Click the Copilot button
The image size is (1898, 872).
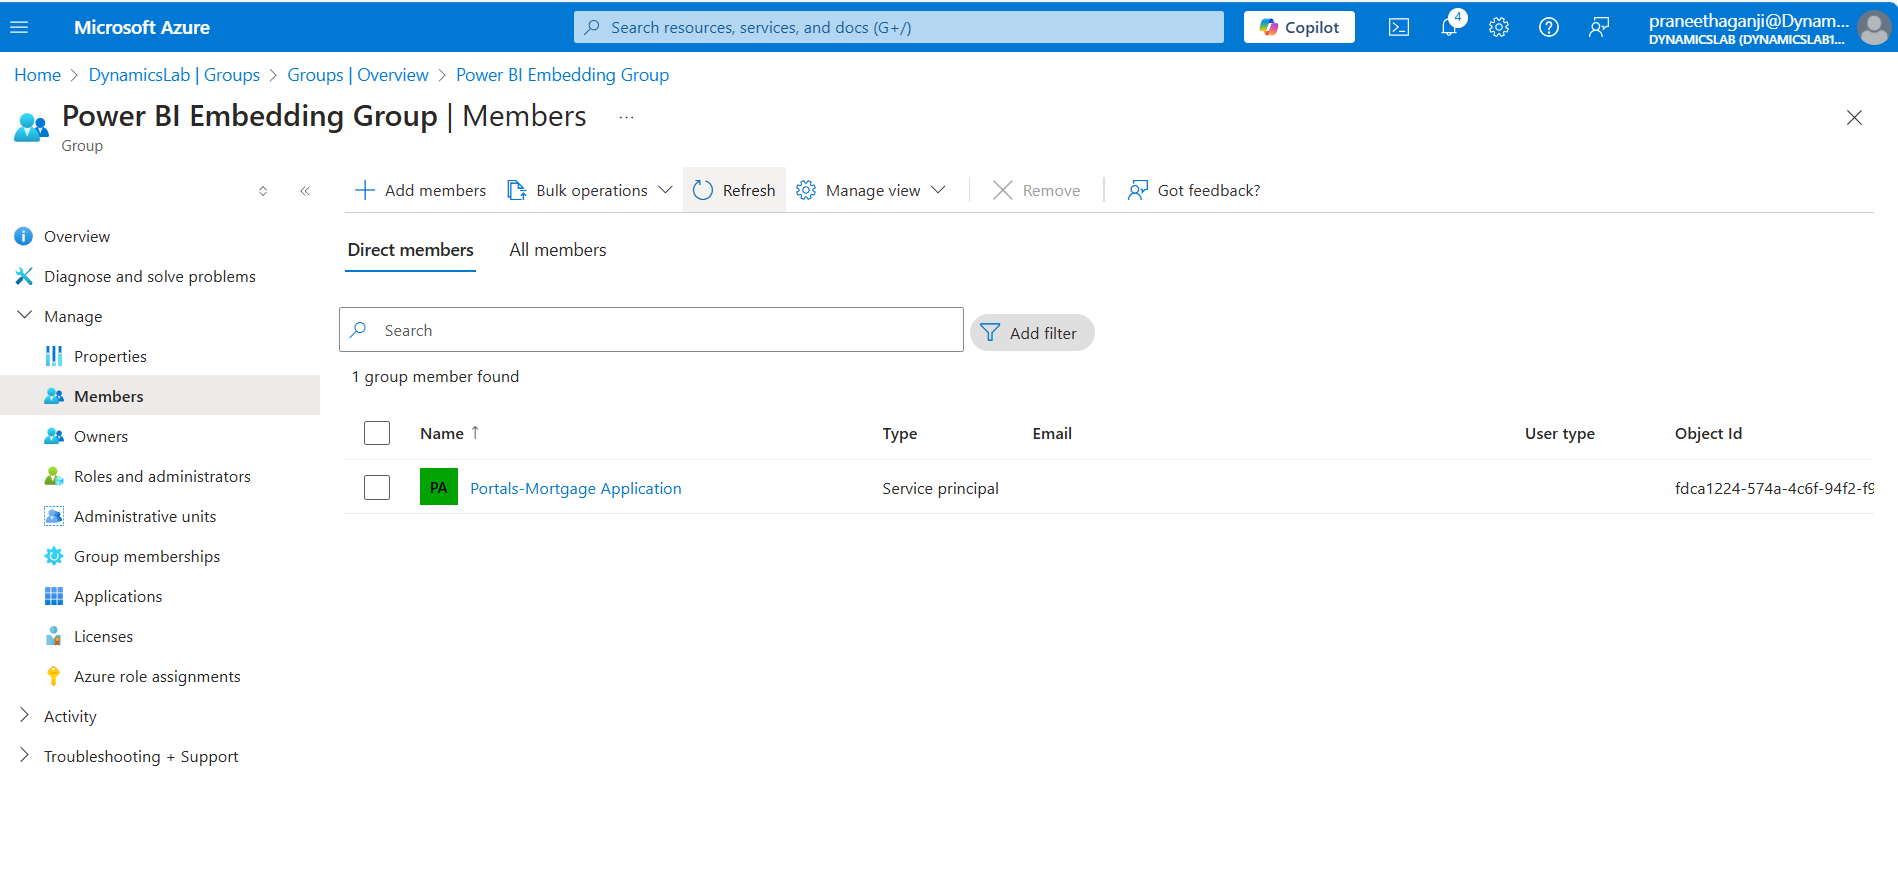1298,27
